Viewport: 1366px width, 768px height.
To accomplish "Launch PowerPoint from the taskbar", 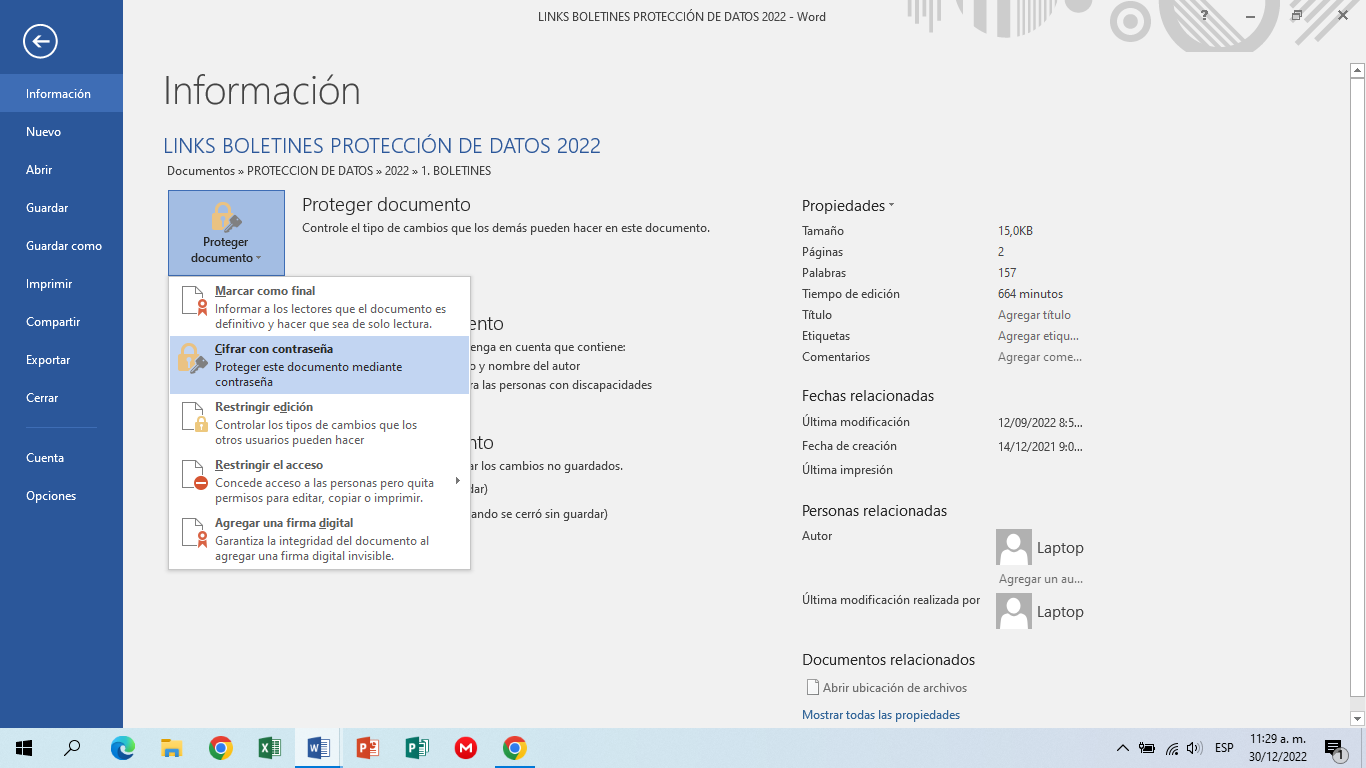I will (367, 747).
